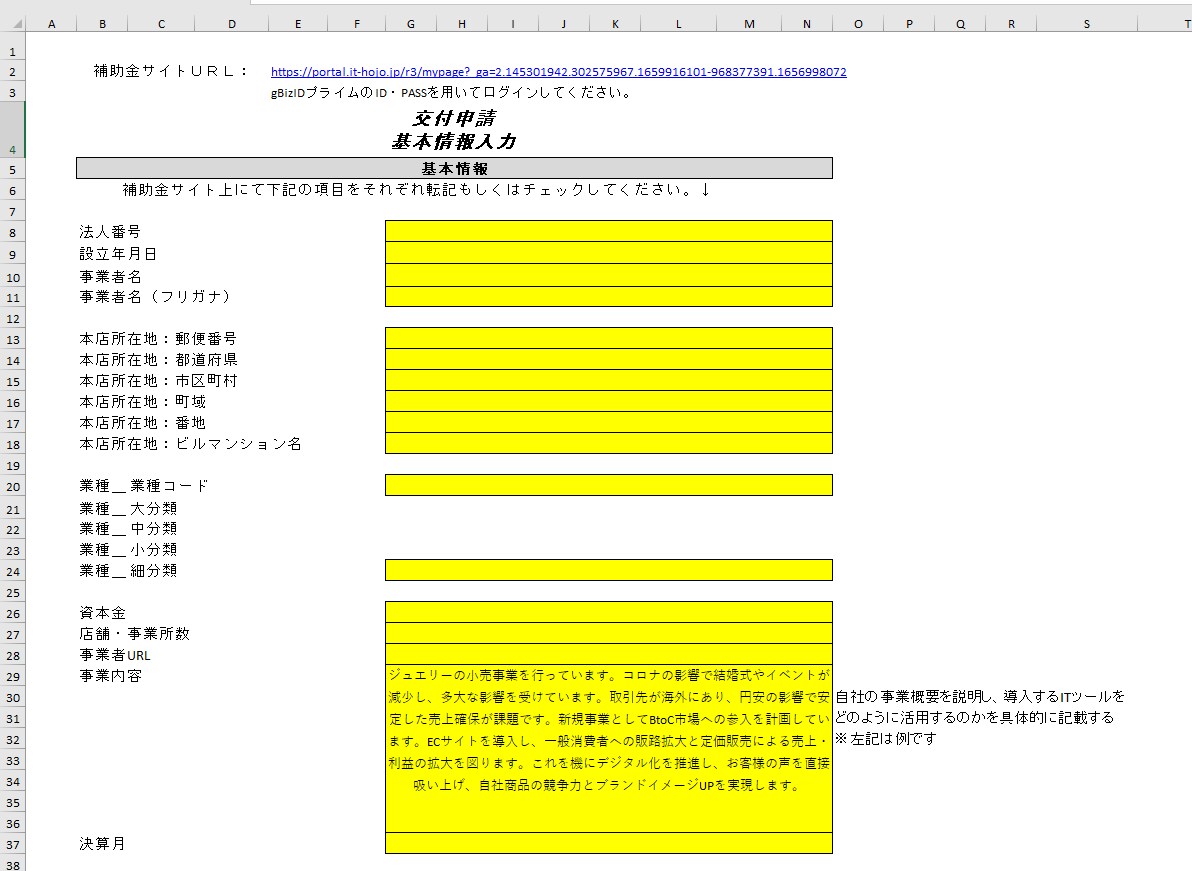Select row 12 header
The width and height of the screenshot is (1192, 871).
[x=12, y=318]
